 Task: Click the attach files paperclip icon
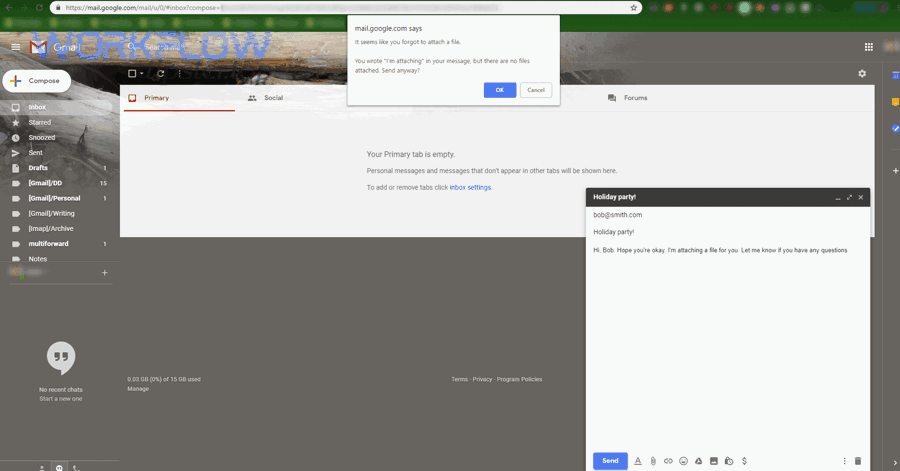[x=653, y=461]
